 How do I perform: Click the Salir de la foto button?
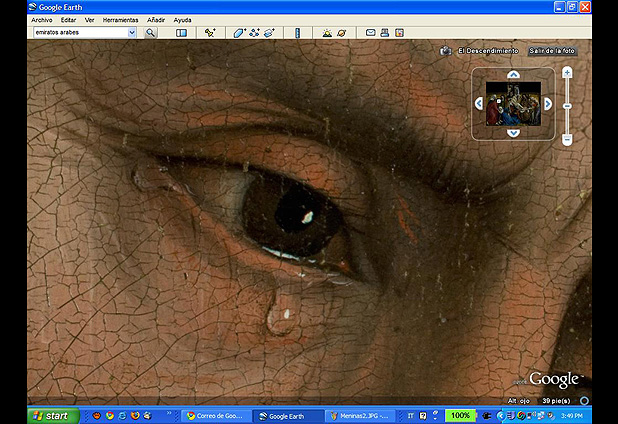point(552,50)
